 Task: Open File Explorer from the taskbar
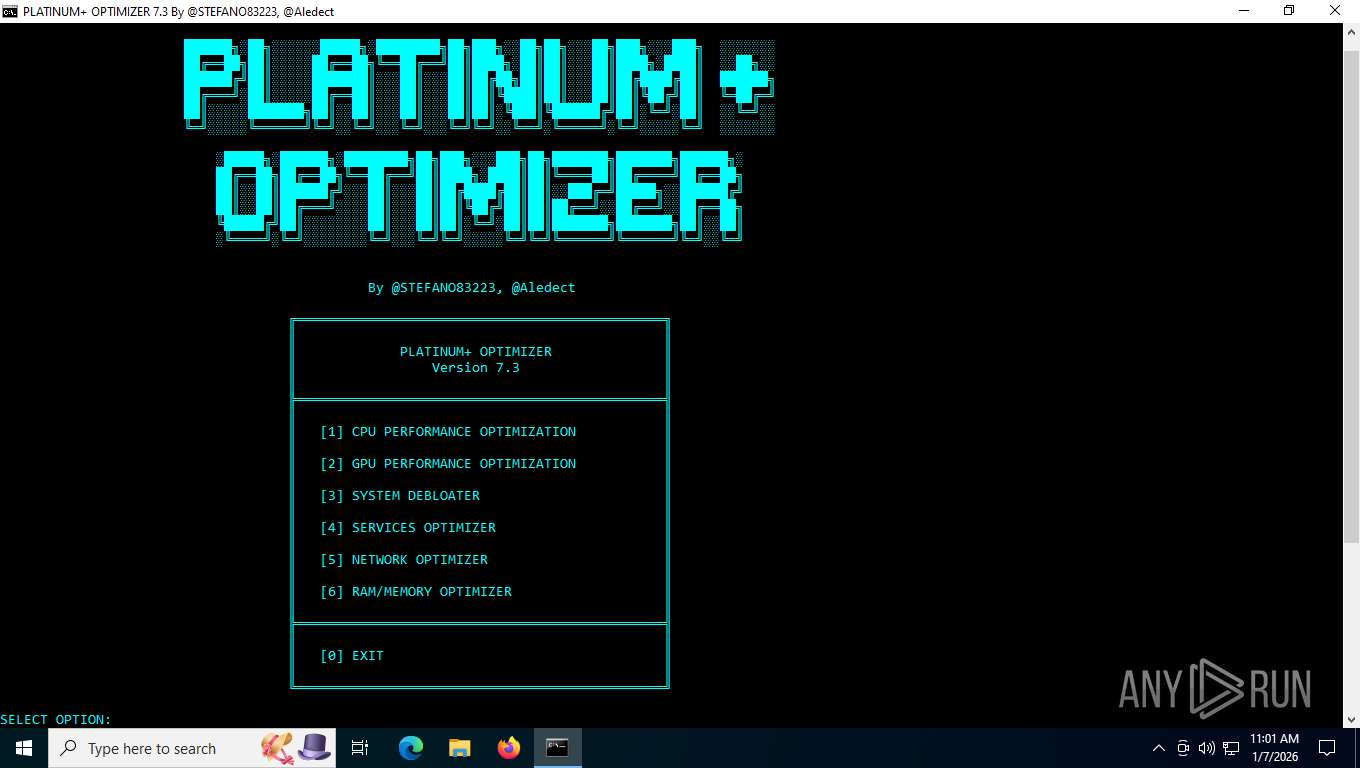tap(459, 748)
